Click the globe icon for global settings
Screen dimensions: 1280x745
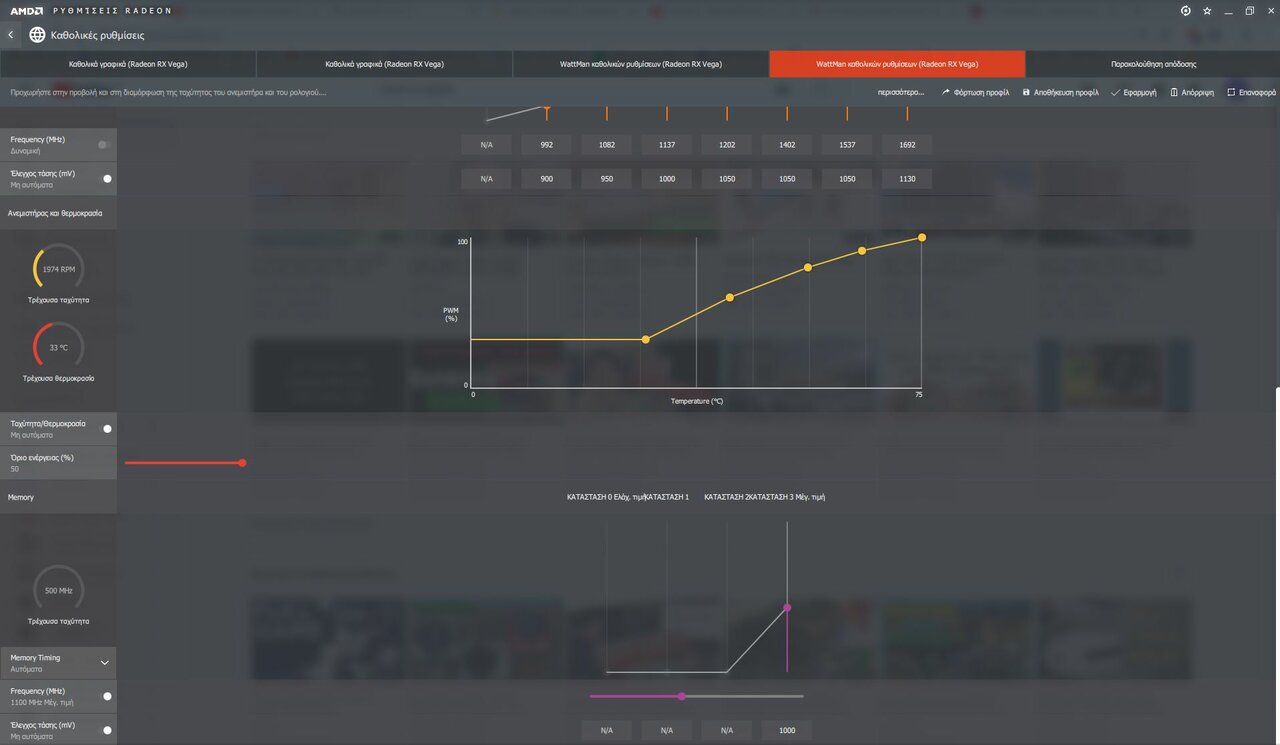[37, 35]
